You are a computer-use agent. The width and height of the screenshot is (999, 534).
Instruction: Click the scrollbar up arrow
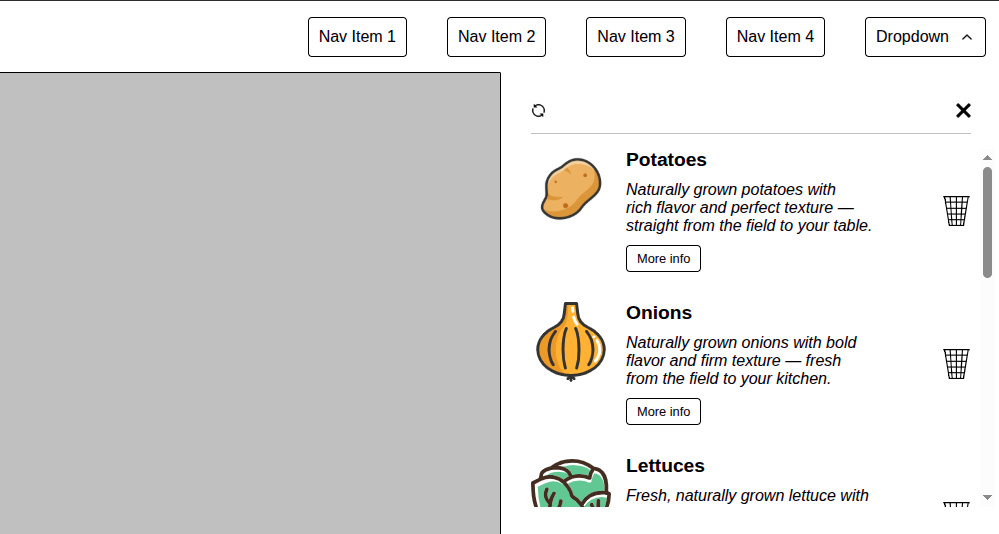point(988,157)
